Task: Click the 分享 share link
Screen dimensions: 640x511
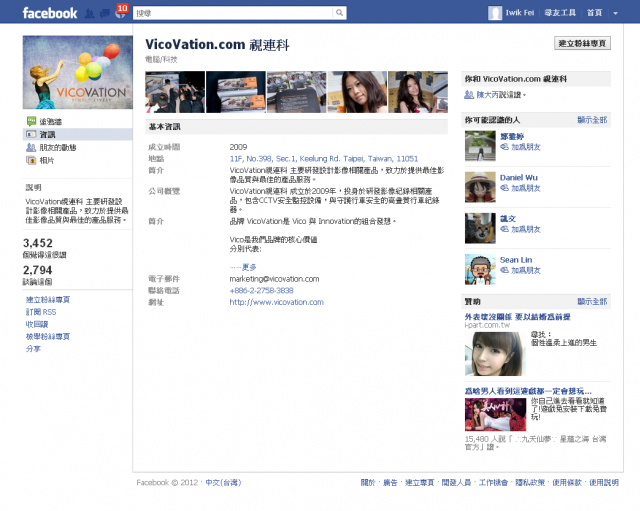Action: coord(33,349)
